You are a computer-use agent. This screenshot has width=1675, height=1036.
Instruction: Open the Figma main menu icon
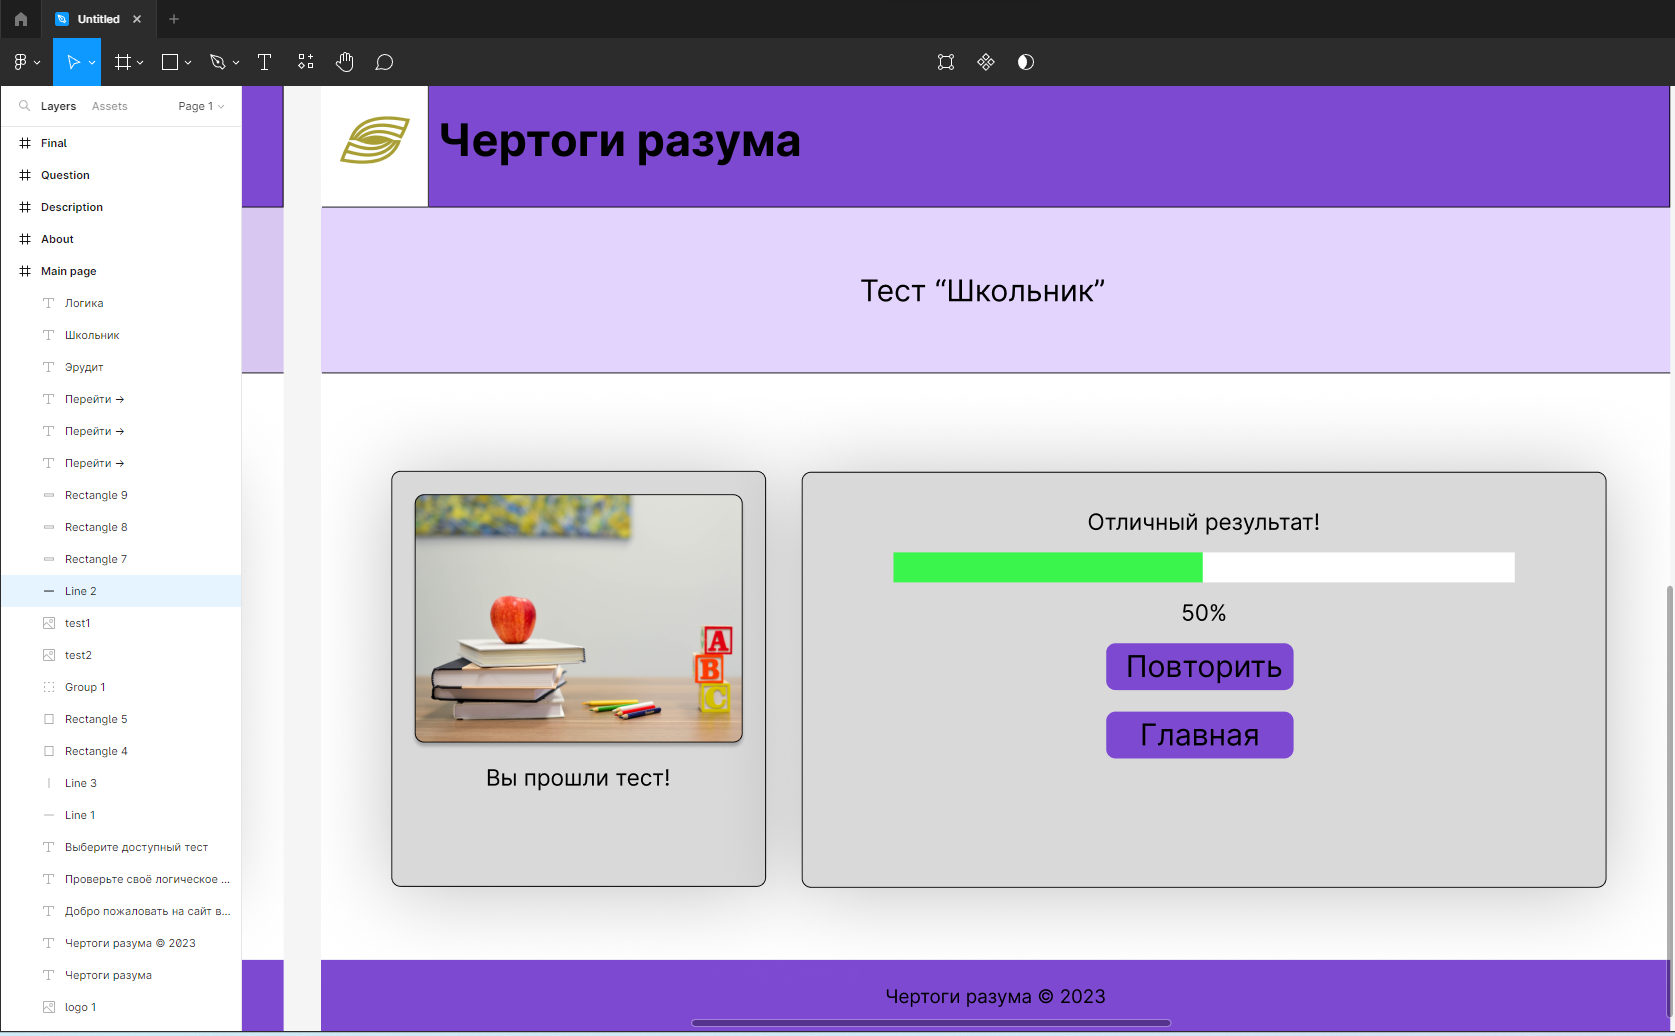tap(20, 62)
